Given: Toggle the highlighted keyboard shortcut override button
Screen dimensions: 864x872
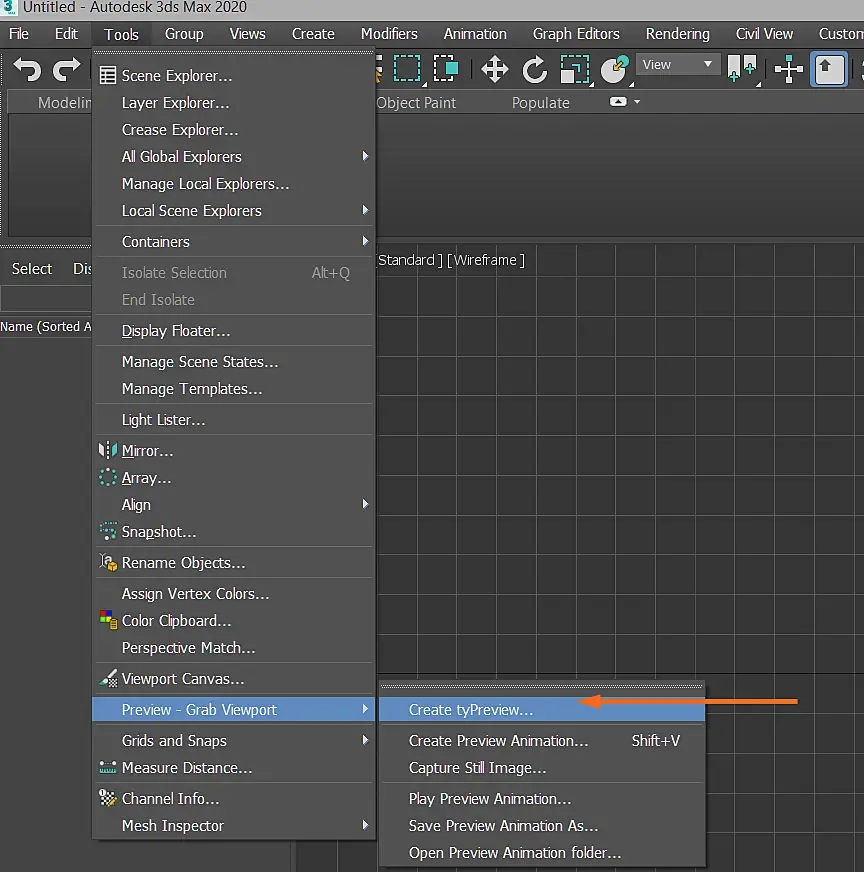Looking at the screenshot, I should (x=828, y=69).
